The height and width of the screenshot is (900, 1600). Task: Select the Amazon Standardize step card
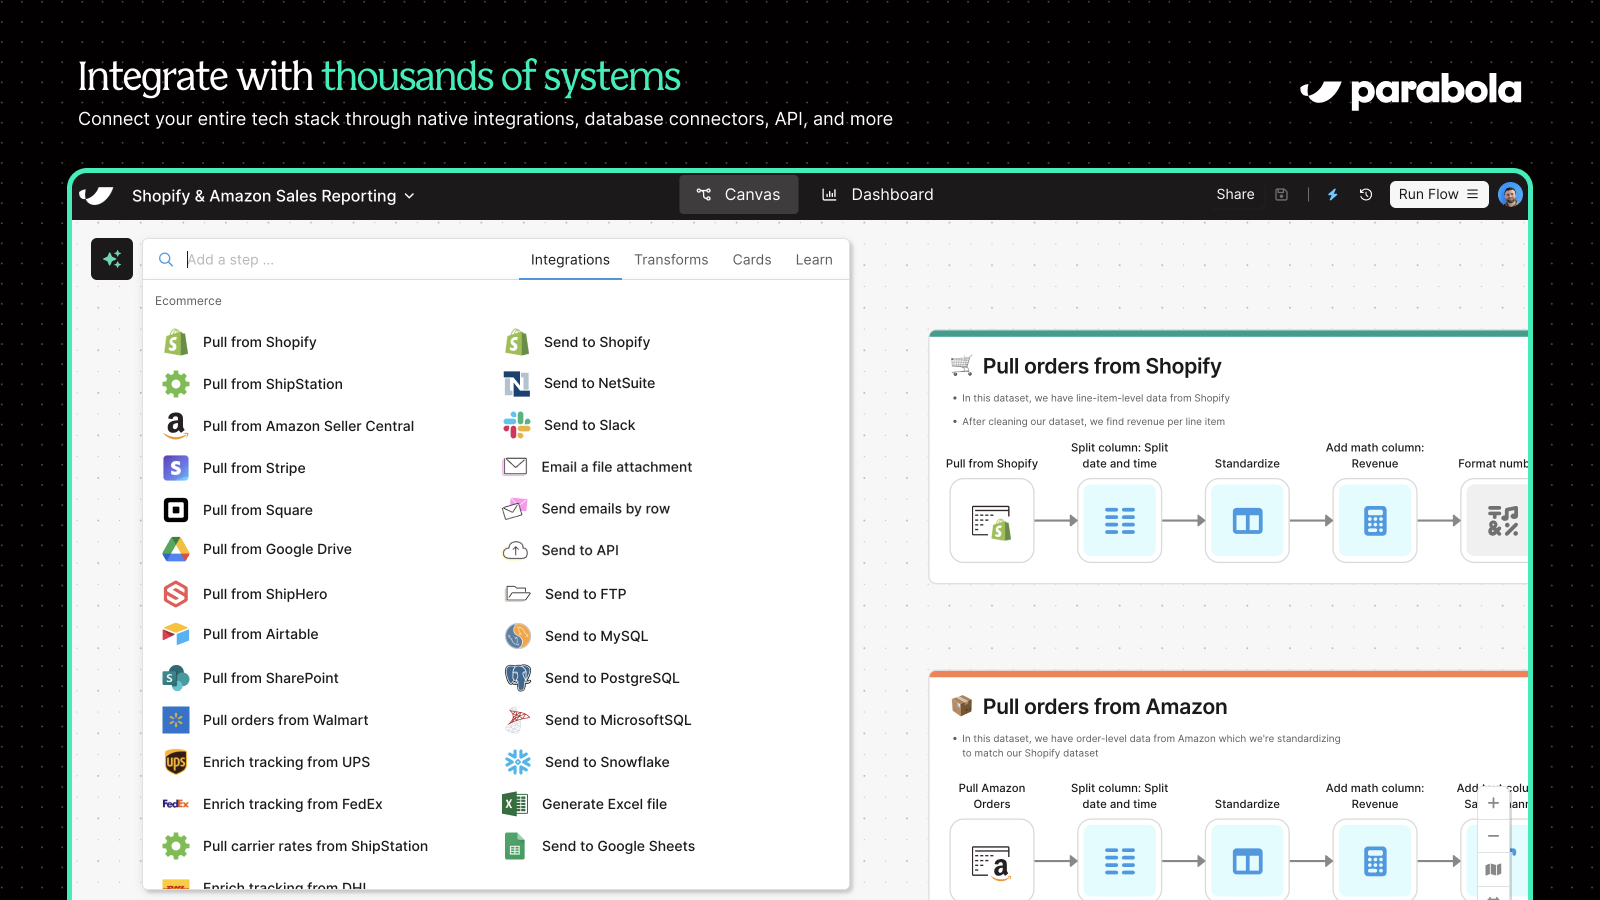[1247, 860]
